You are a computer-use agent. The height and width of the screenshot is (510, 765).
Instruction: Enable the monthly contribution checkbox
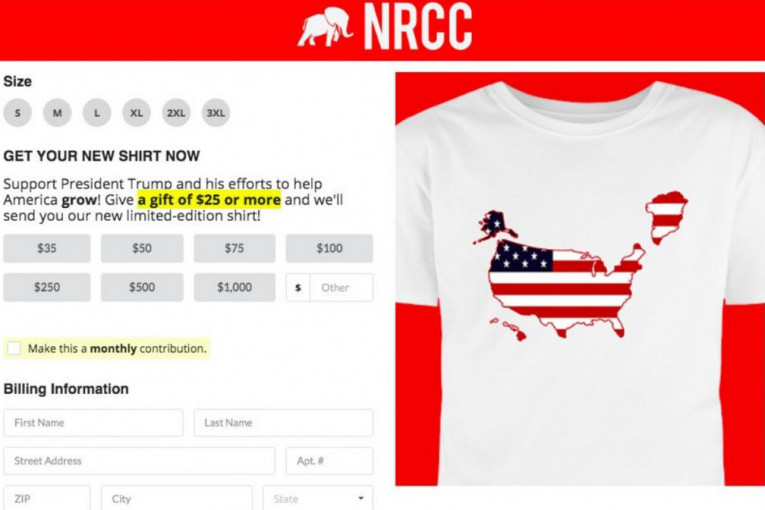coord(14,348)
